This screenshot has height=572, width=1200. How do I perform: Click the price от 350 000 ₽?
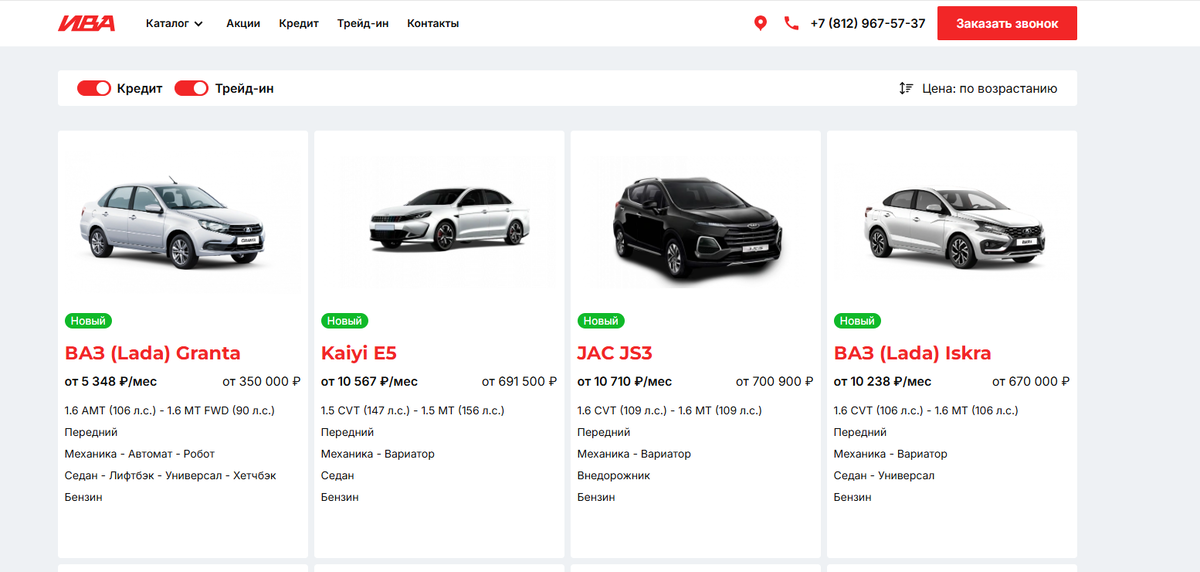click(x=262, y=382)
